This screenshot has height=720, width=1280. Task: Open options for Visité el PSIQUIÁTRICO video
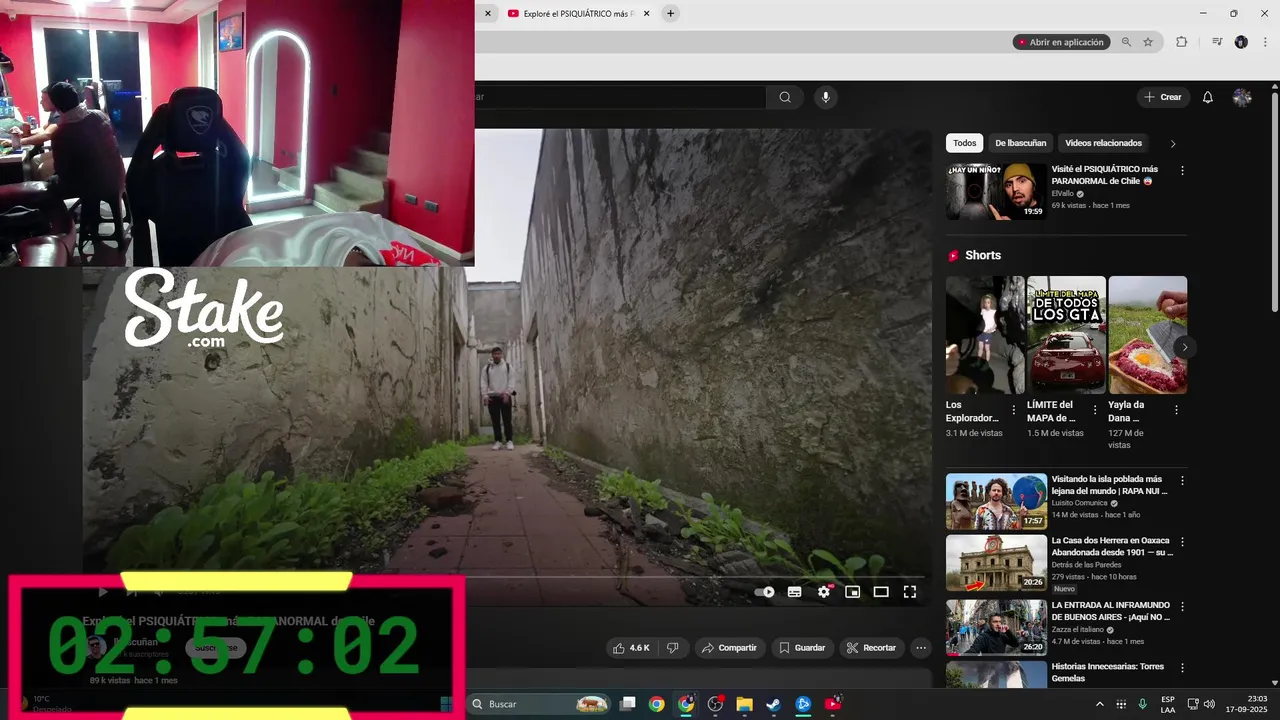pyautogui.click(x=1182, y=170)
